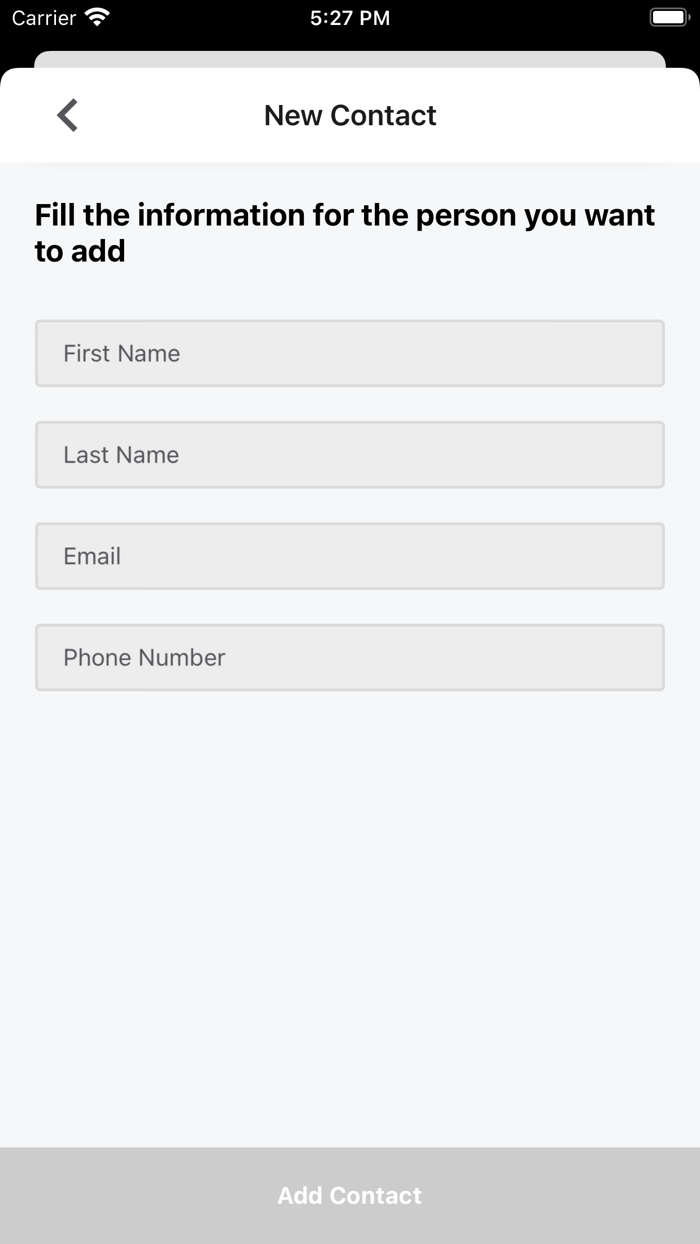
Task: Tap the 'Email' placeholder text
Action: click(x=92, y=556)
